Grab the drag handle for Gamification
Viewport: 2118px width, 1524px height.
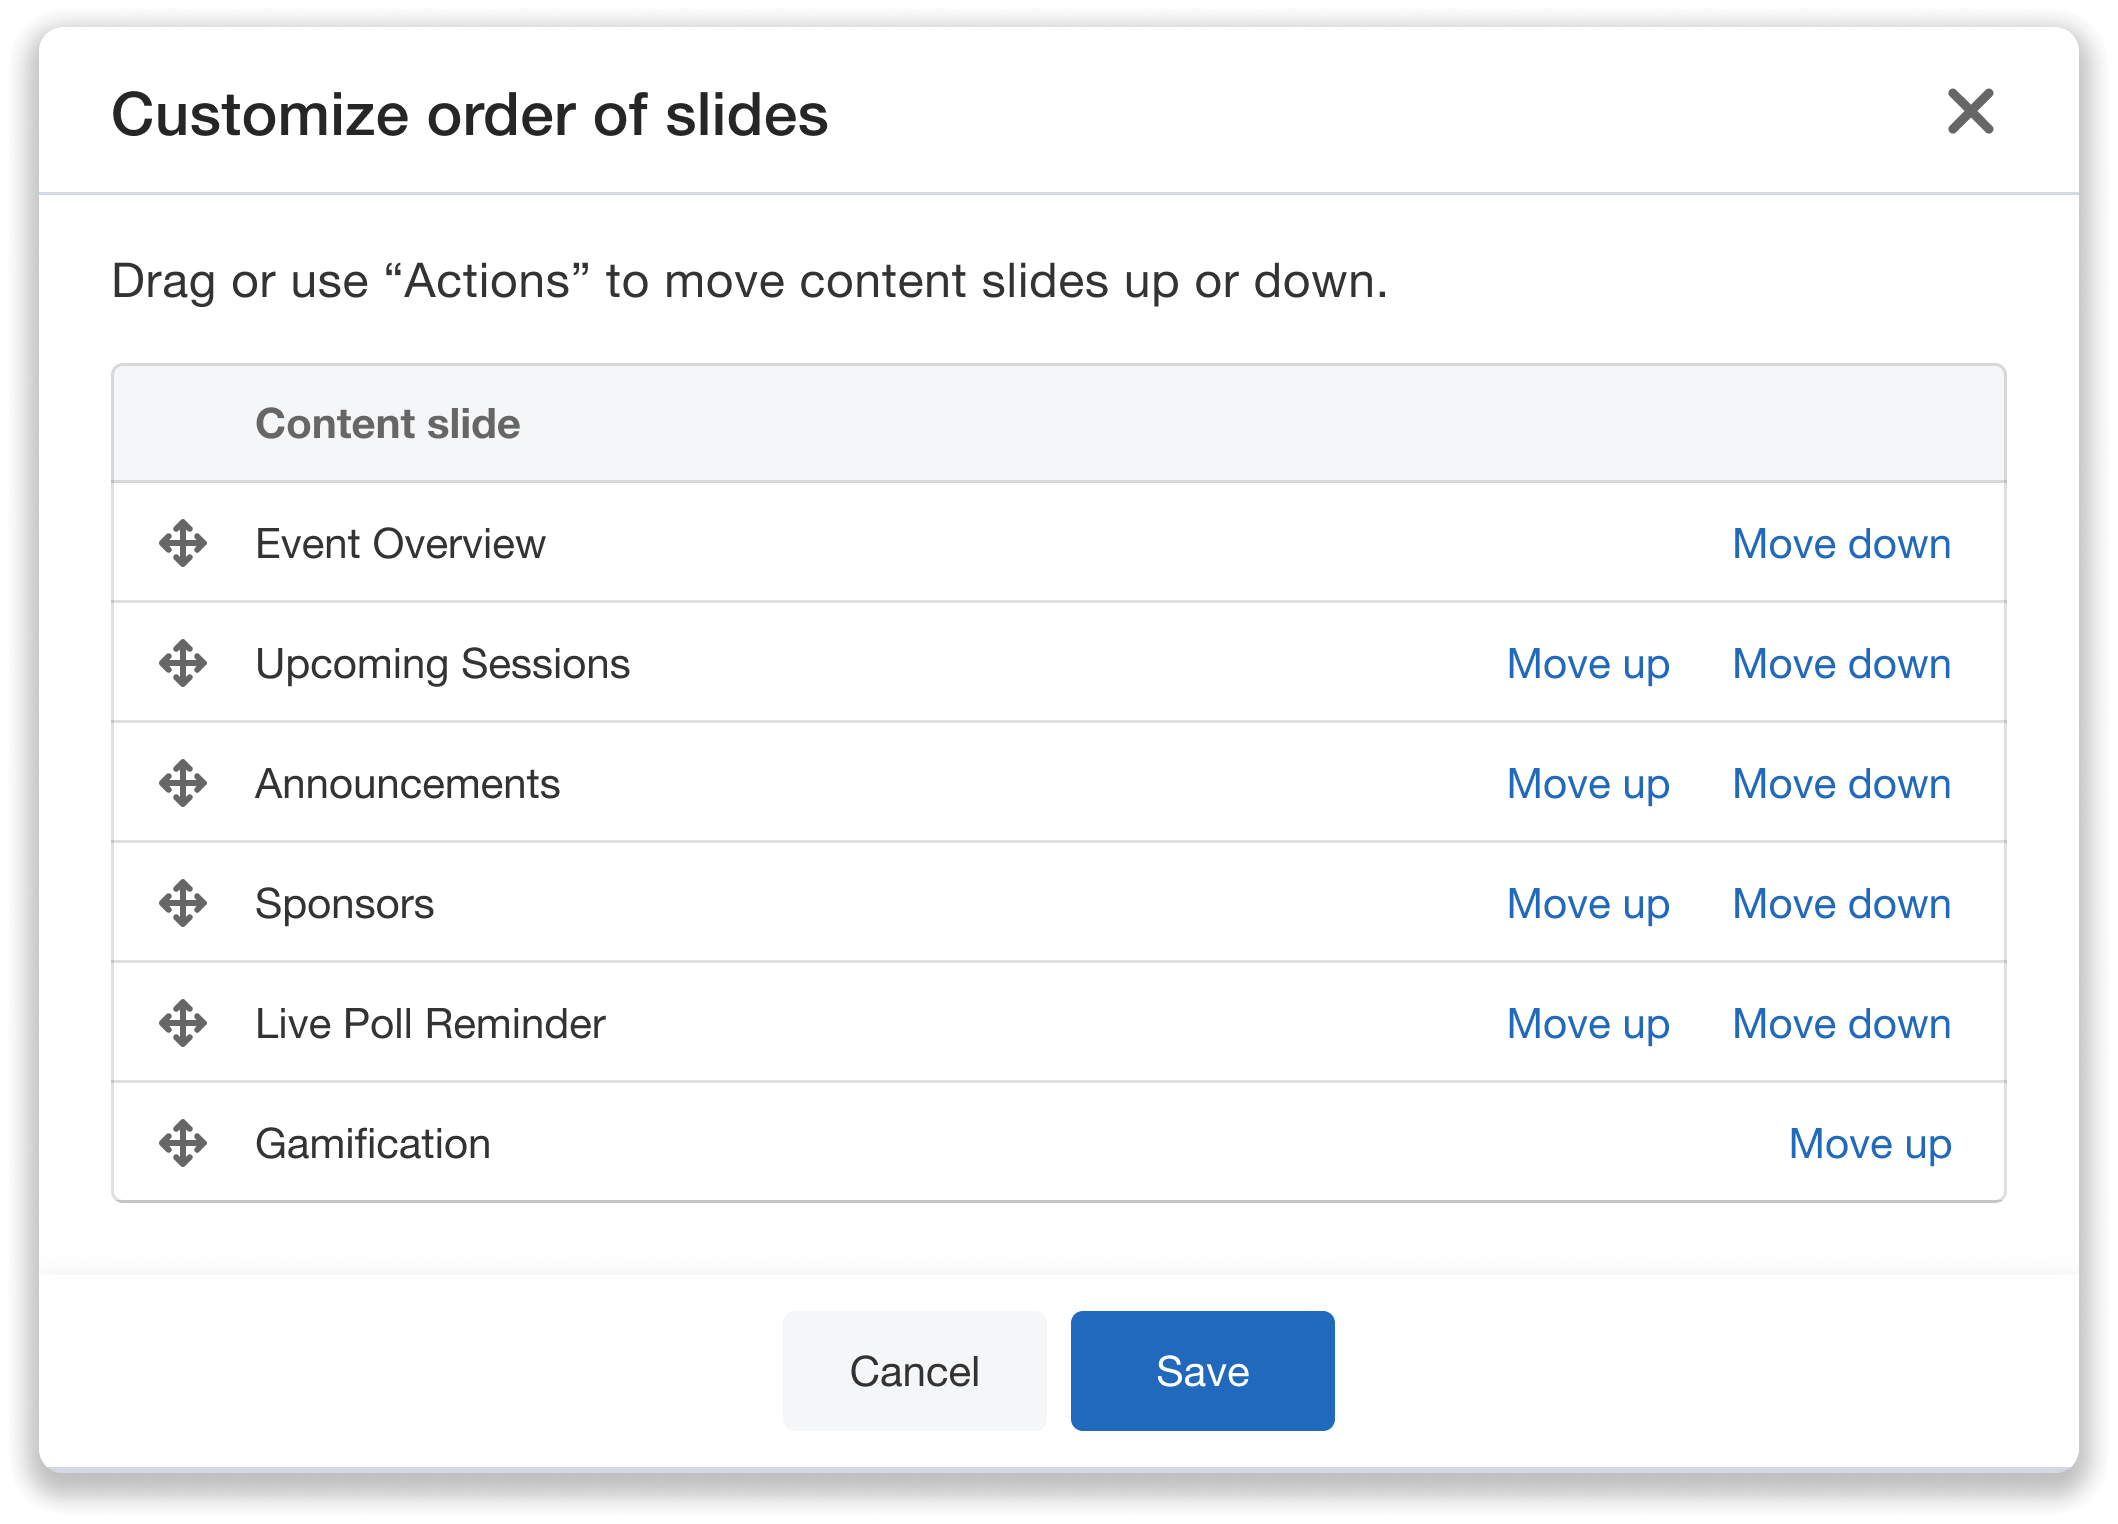183,1143
